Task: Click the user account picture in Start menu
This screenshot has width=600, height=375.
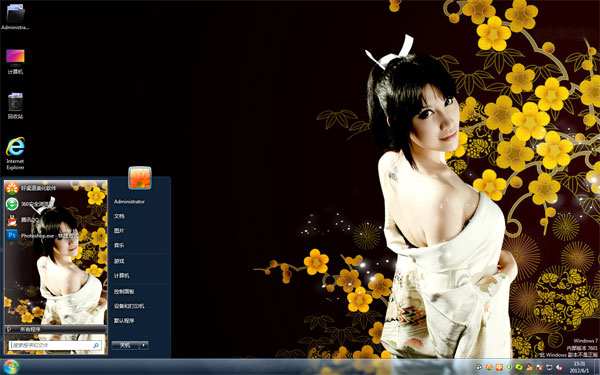Action: (x=140, y=178)
